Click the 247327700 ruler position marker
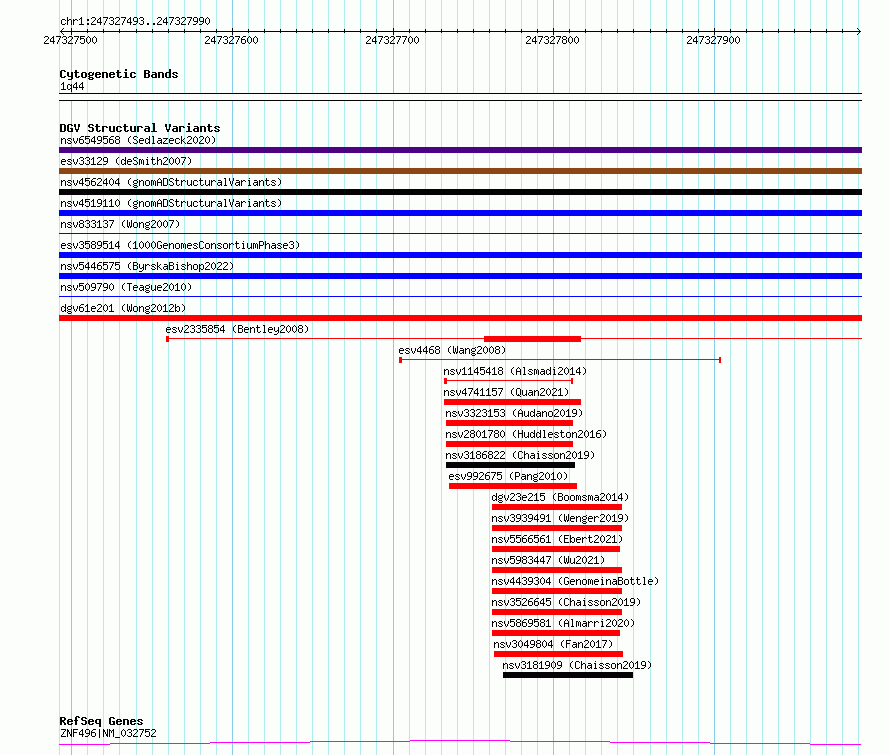The height and width of the screenshot is (755, 890). (x=392, y=40)
